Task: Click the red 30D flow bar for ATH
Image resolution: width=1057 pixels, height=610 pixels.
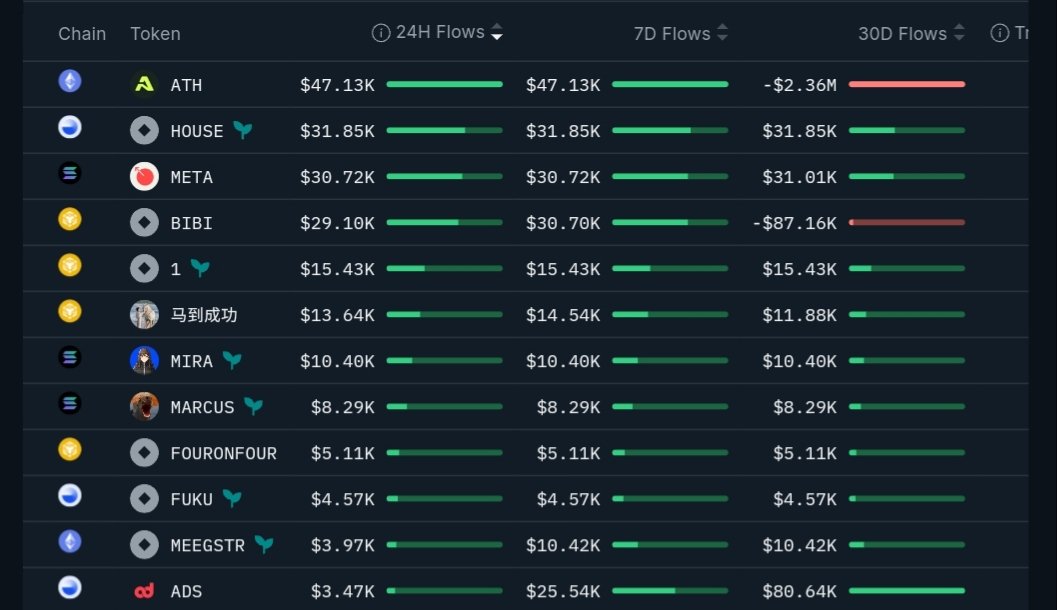Action: 906,85
